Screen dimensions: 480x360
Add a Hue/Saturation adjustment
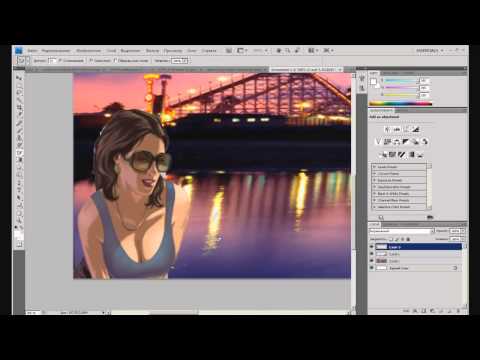pyautogui.click(x=387, y=142)
